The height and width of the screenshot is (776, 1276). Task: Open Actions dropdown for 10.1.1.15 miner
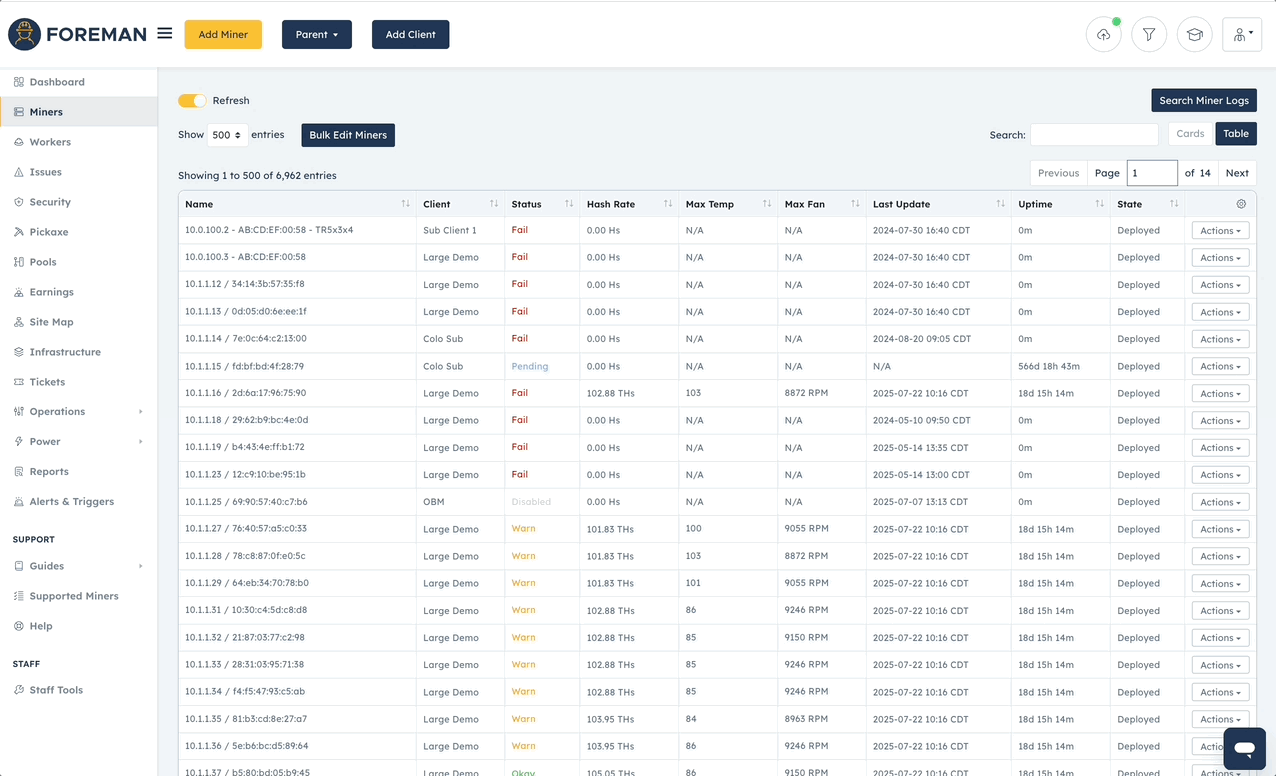[x=1221, y=367]
